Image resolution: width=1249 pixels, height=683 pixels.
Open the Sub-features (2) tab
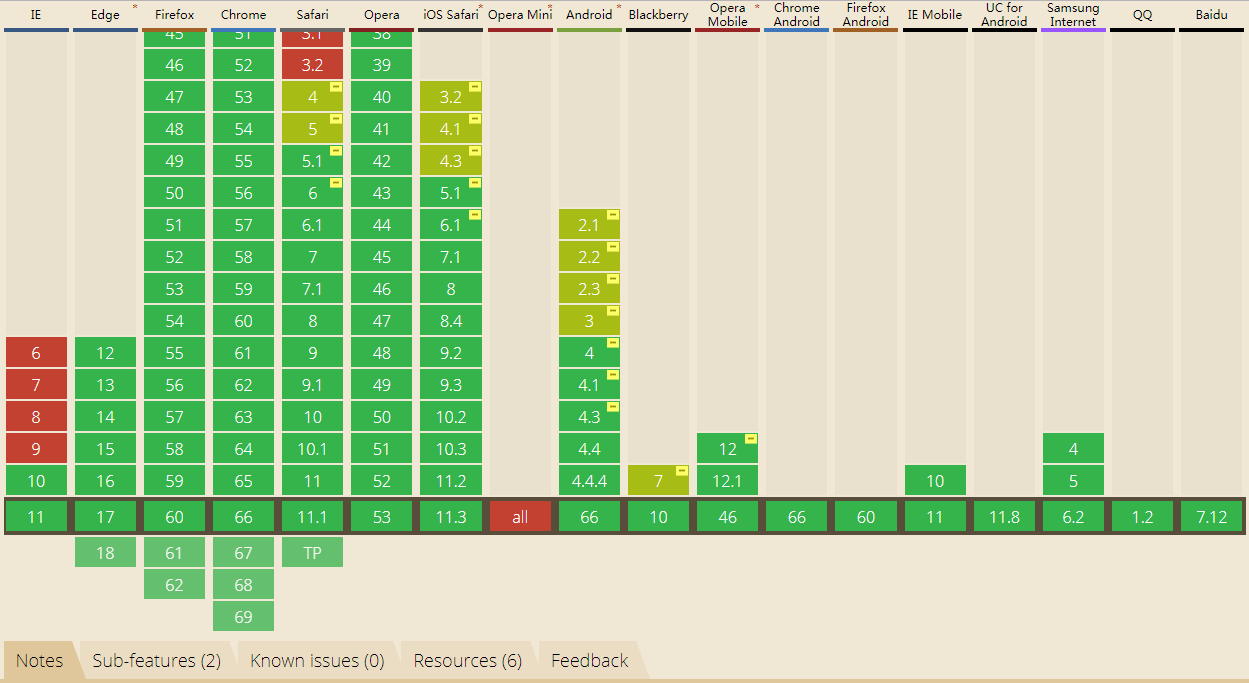(x=157, y=661)
